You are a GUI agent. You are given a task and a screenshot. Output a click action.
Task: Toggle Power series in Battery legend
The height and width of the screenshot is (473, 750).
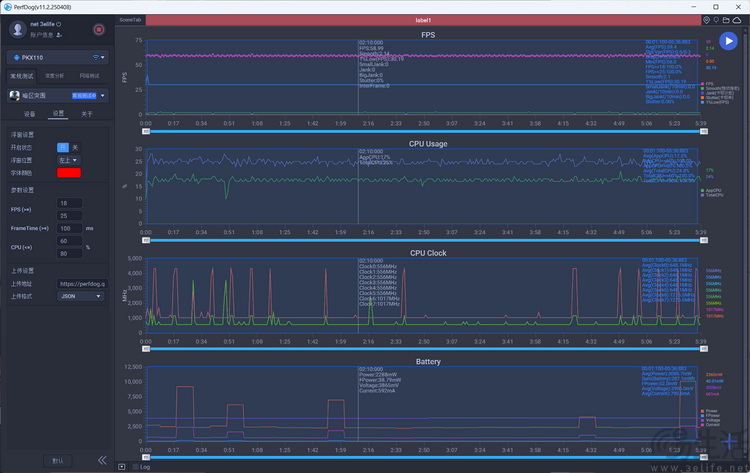point(709,411)
